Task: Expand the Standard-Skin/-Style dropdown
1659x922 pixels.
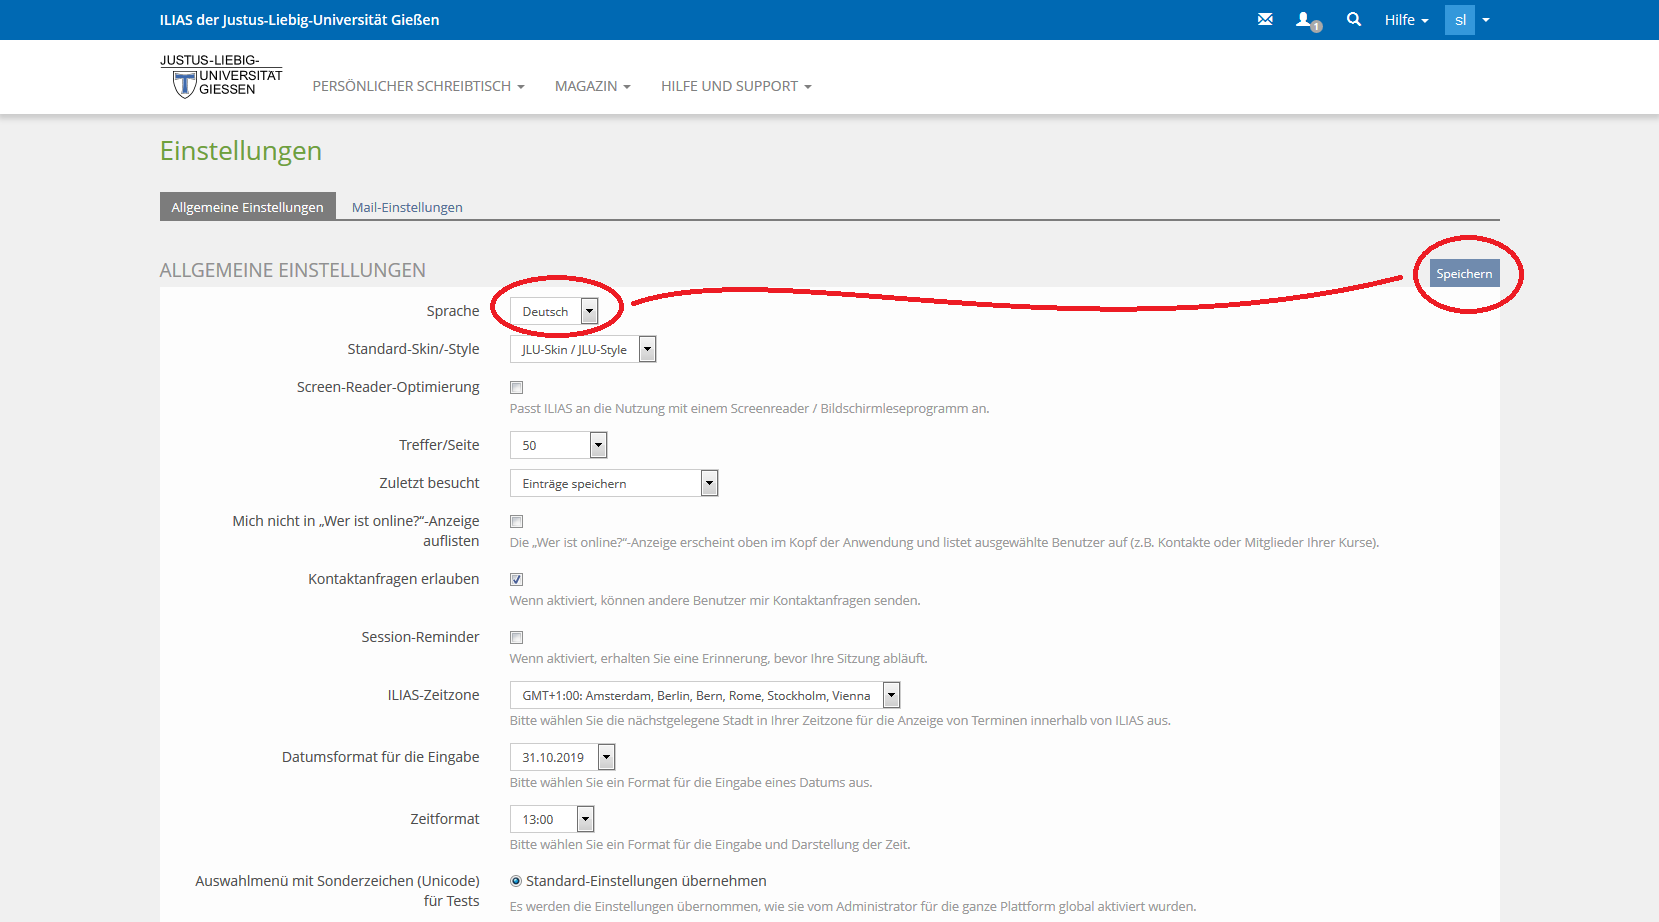Action: [x=583, y=350]
